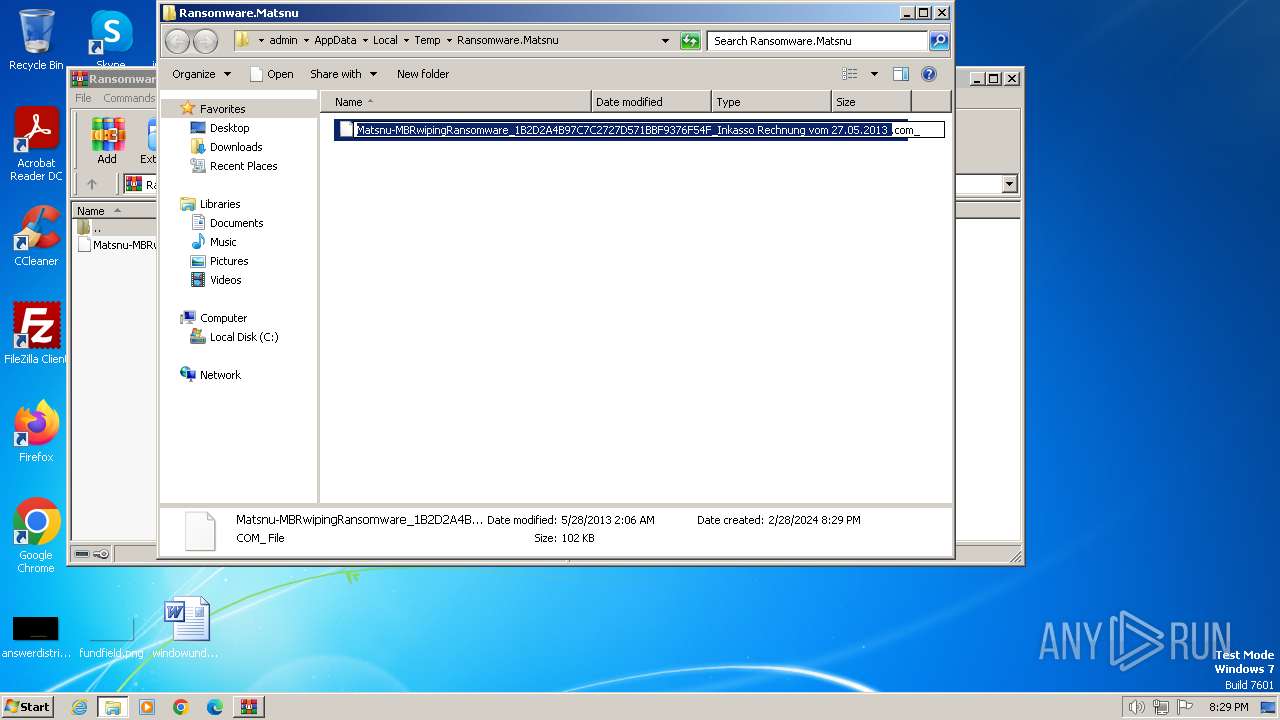Open Windows Media Player from taskbar
The height and width of the screenshot is (720, 1280).
pyautogui.click(x=147, y=707)
